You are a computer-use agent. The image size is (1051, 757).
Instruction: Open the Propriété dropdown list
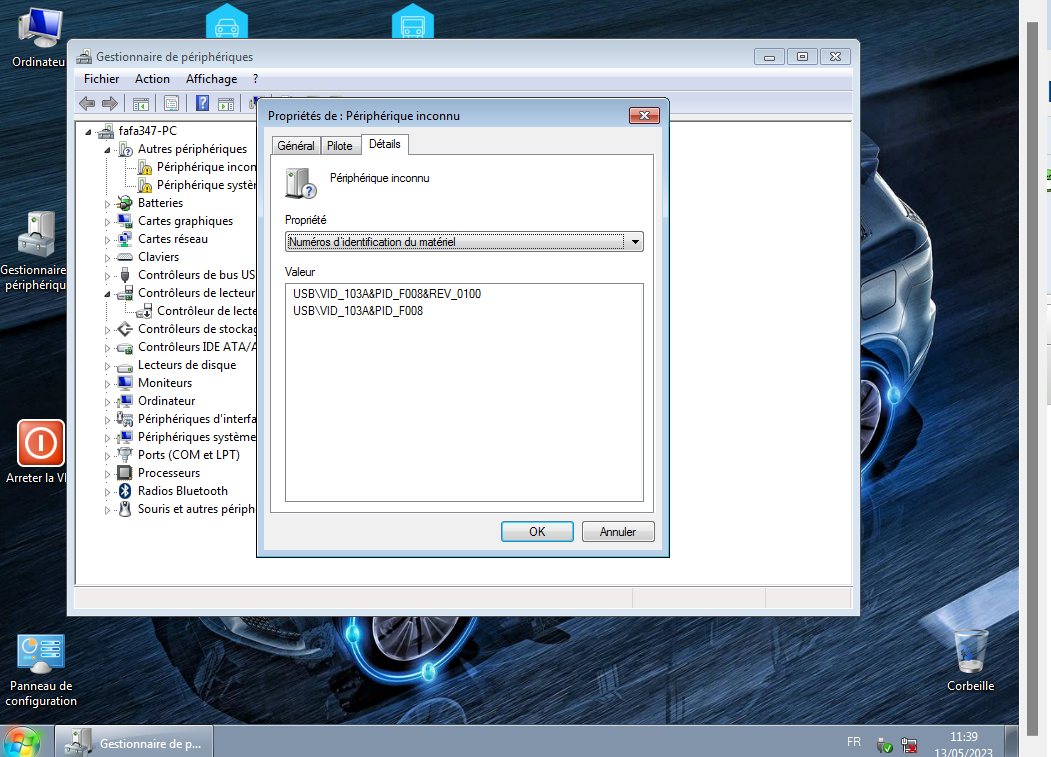click(x=634, y=241)
